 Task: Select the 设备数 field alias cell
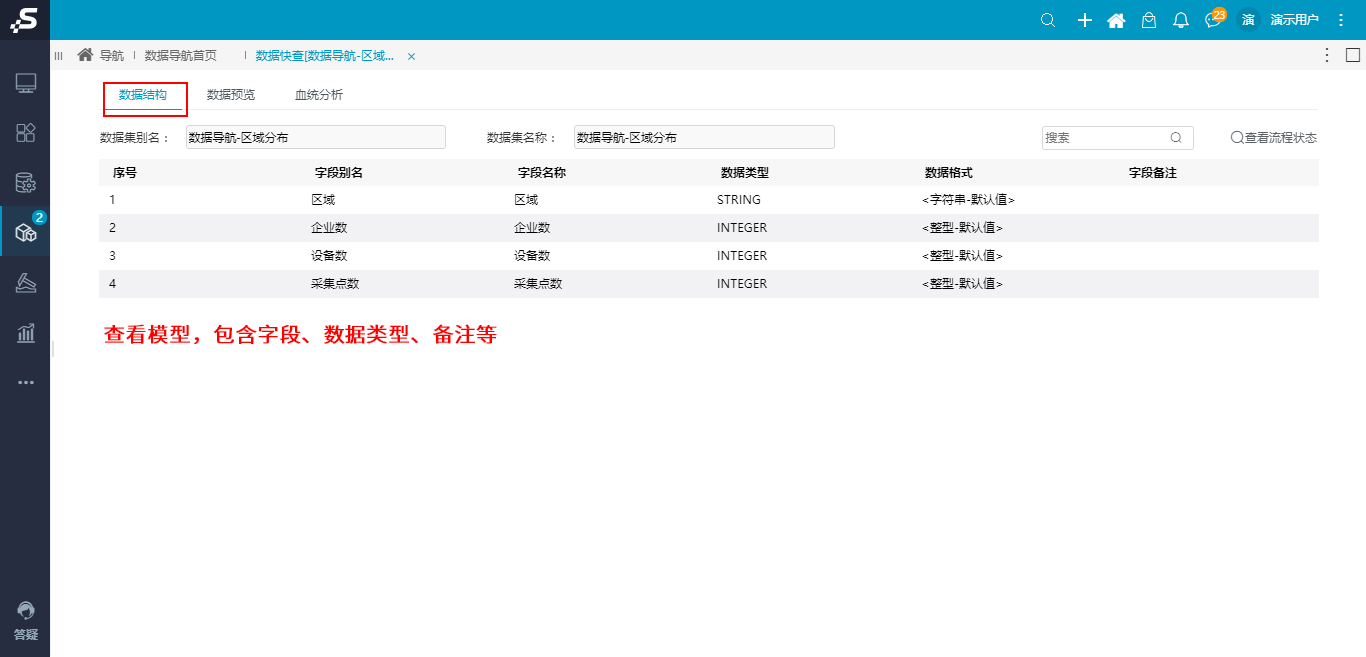[x=329, y=256]
